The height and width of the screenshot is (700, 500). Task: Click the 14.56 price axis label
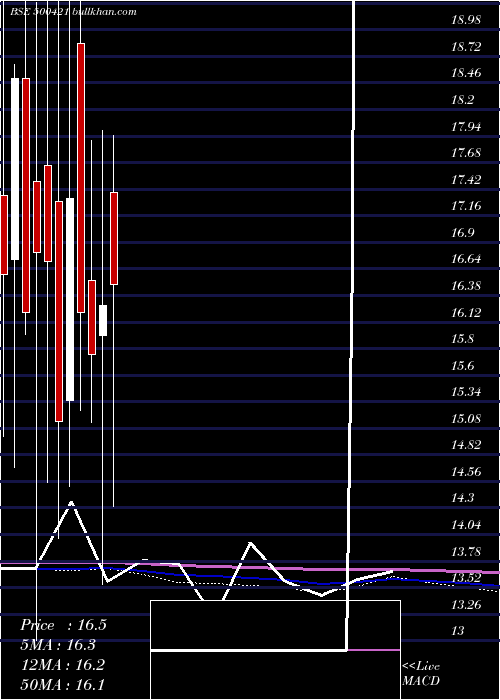tap(466, 471)
